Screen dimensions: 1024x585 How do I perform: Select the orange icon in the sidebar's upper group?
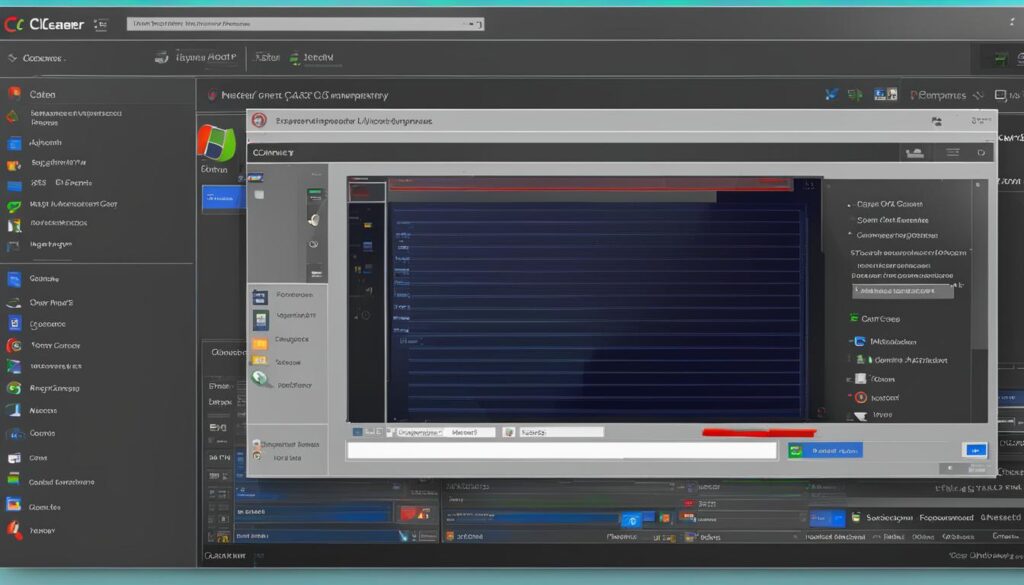click(x=14, y=164)
